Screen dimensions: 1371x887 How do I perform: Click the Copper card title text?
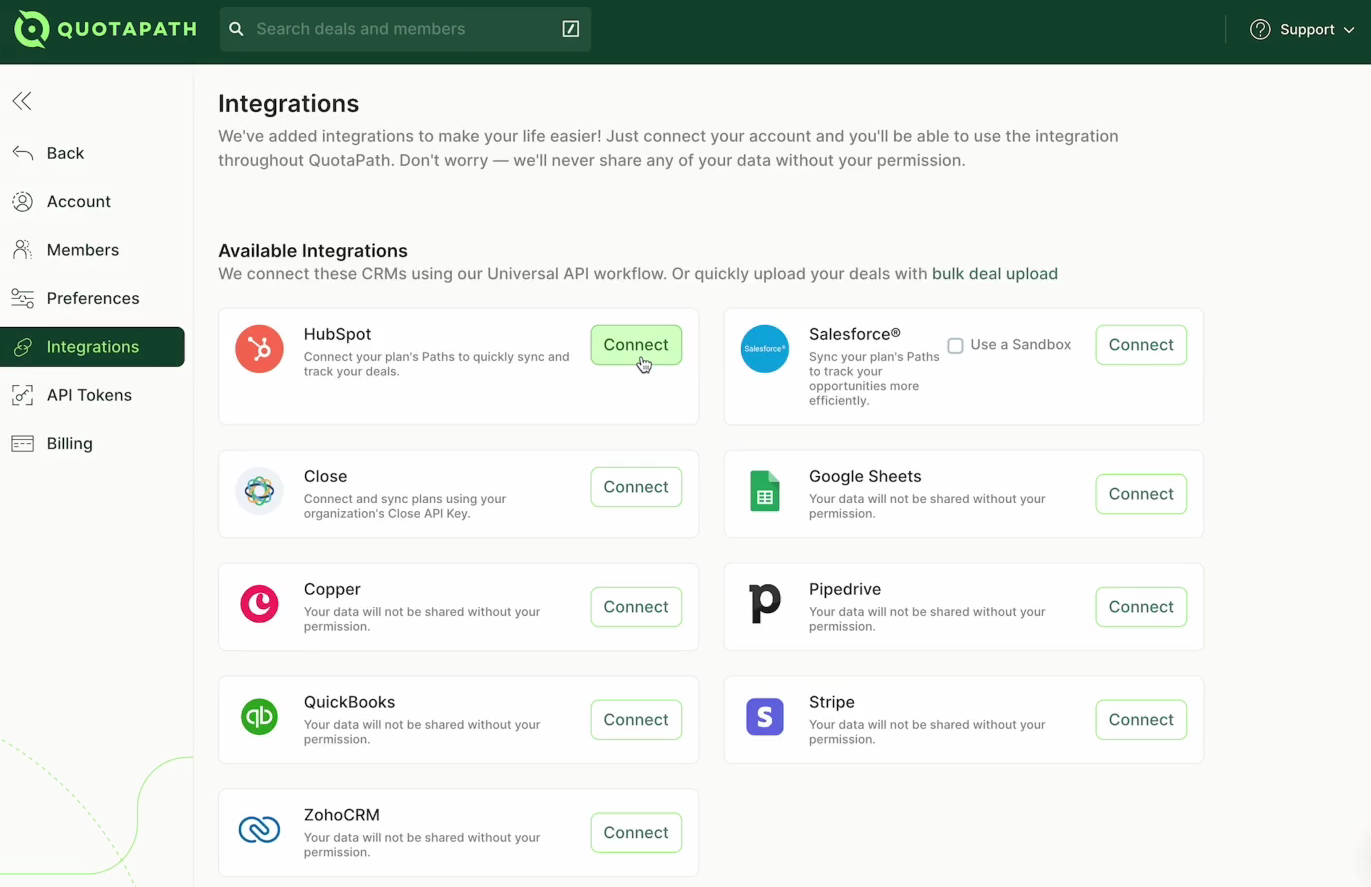pos(332,590)
